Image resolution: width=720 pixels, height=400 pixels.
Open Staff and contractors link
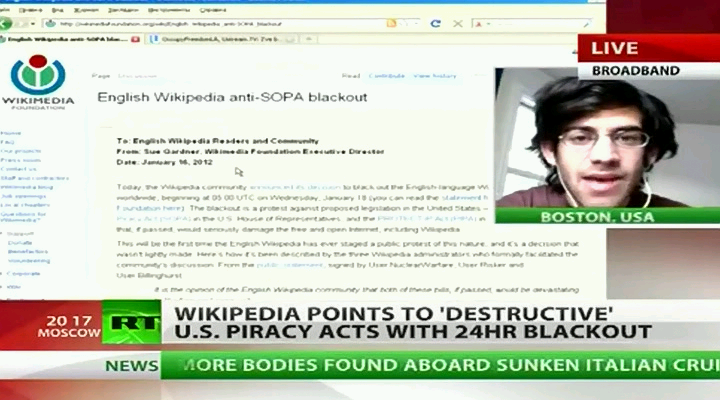[x=34, y=178]
